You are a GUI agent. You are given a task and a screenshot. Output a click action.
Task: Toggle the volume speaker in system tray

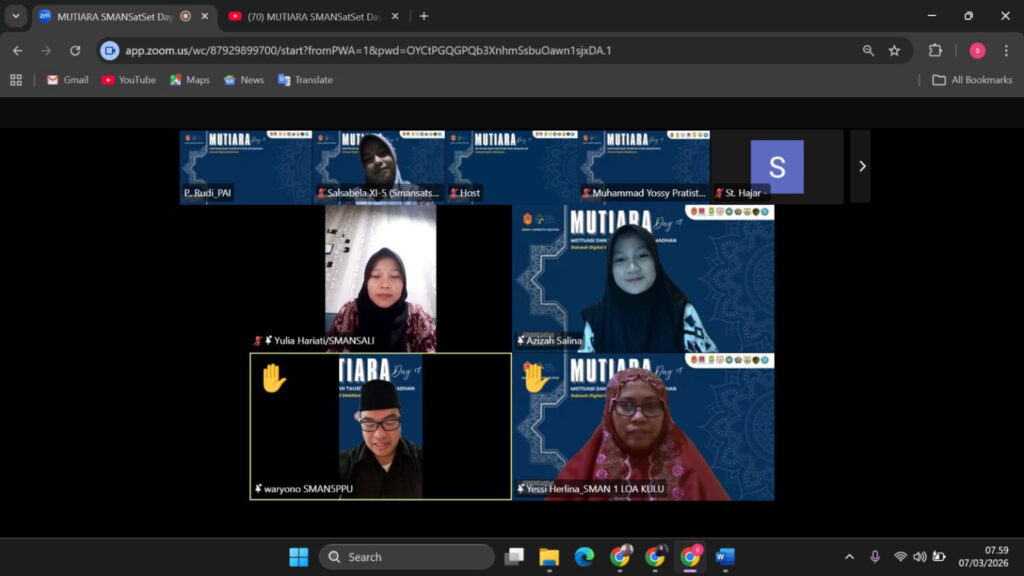pyautogui.click(x=919, y=557)
